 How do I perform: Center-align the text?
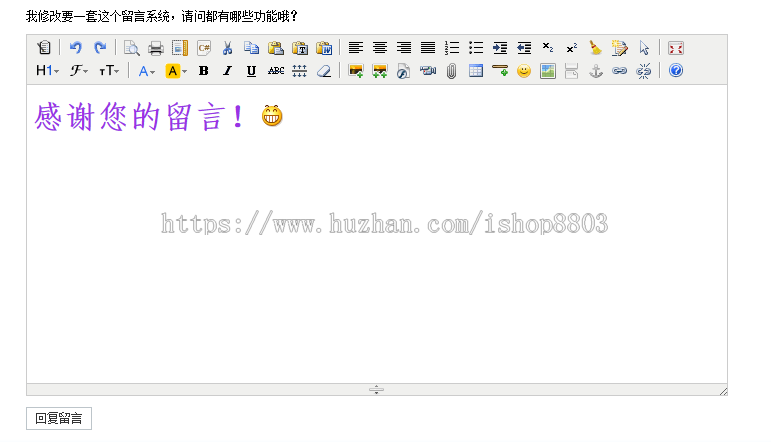(x=380, y=48)
